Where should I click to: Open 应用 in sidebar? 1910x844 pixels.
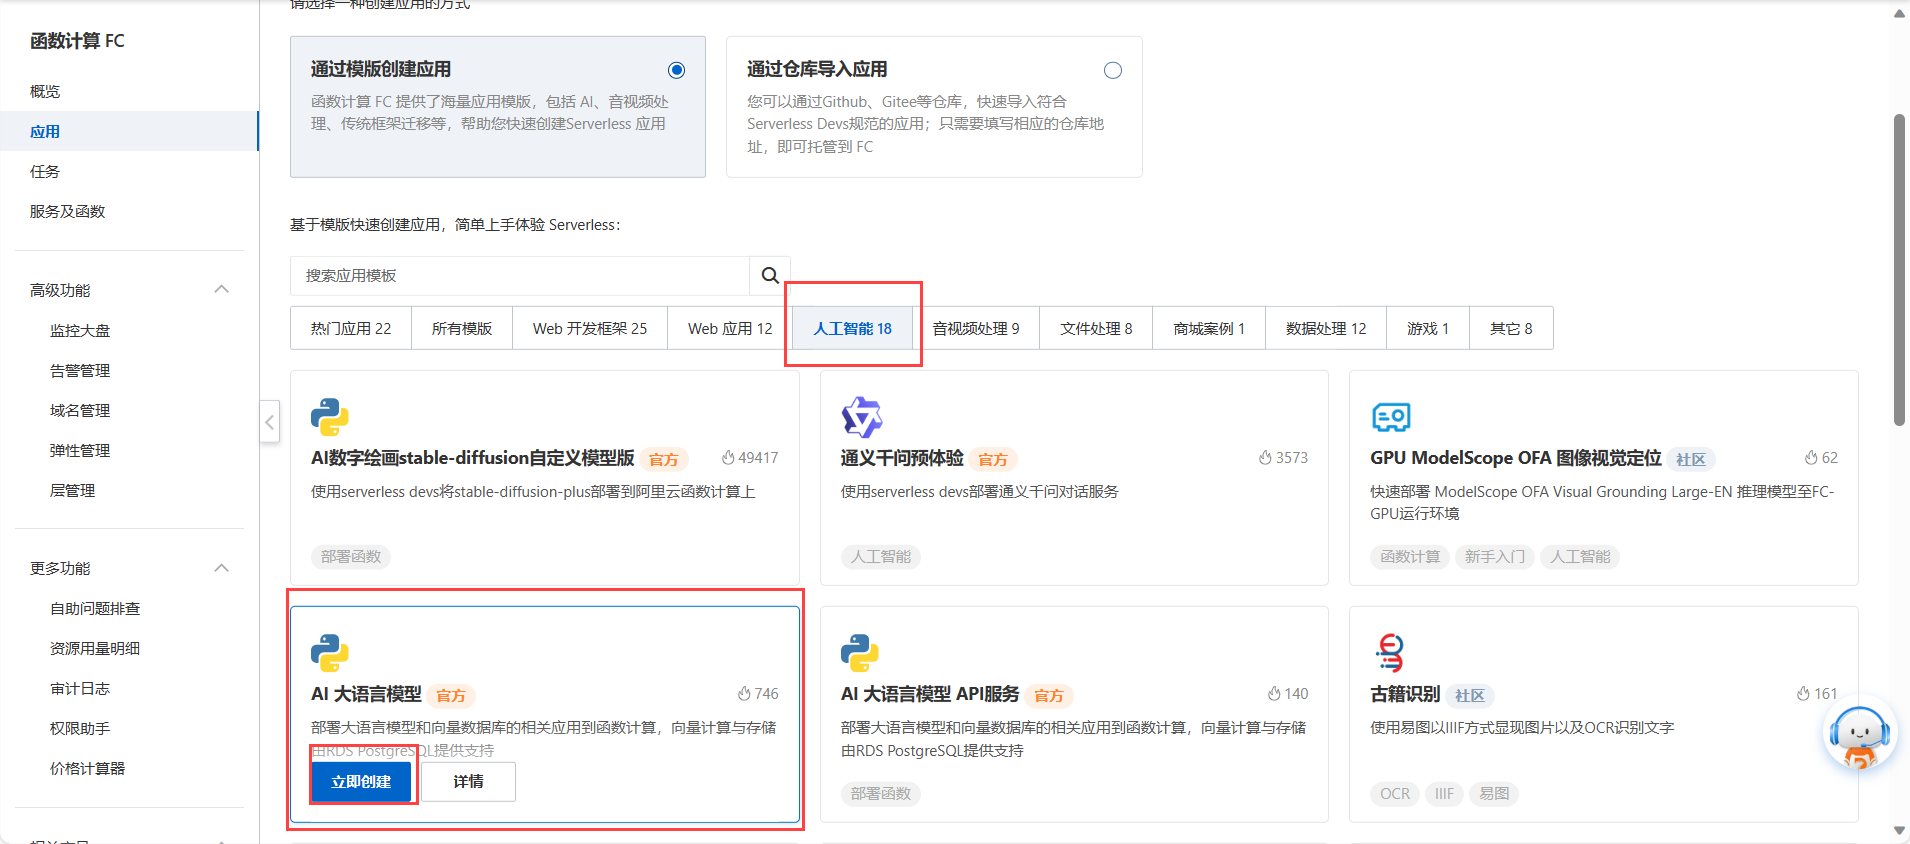pyautogui.click(x=129, y=131)
